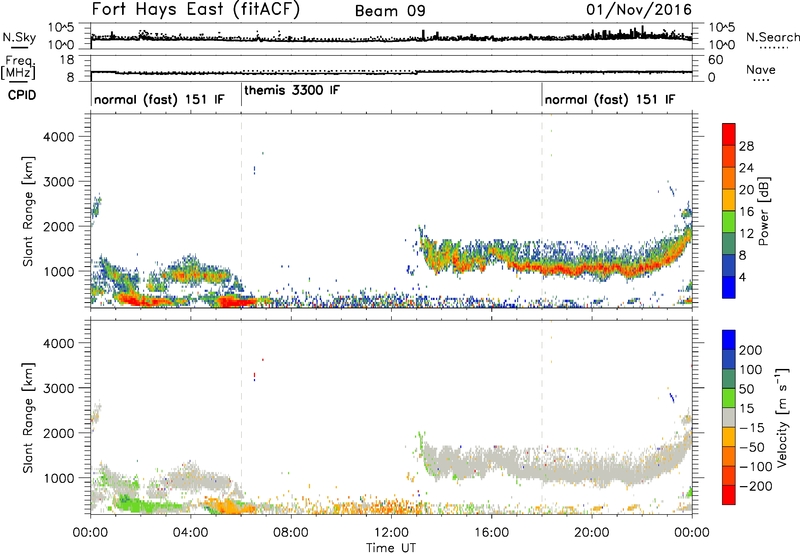Screen dimensions: 800x554
Task: Click the '16' value on Power colorbar
Action: pos(746,212)
